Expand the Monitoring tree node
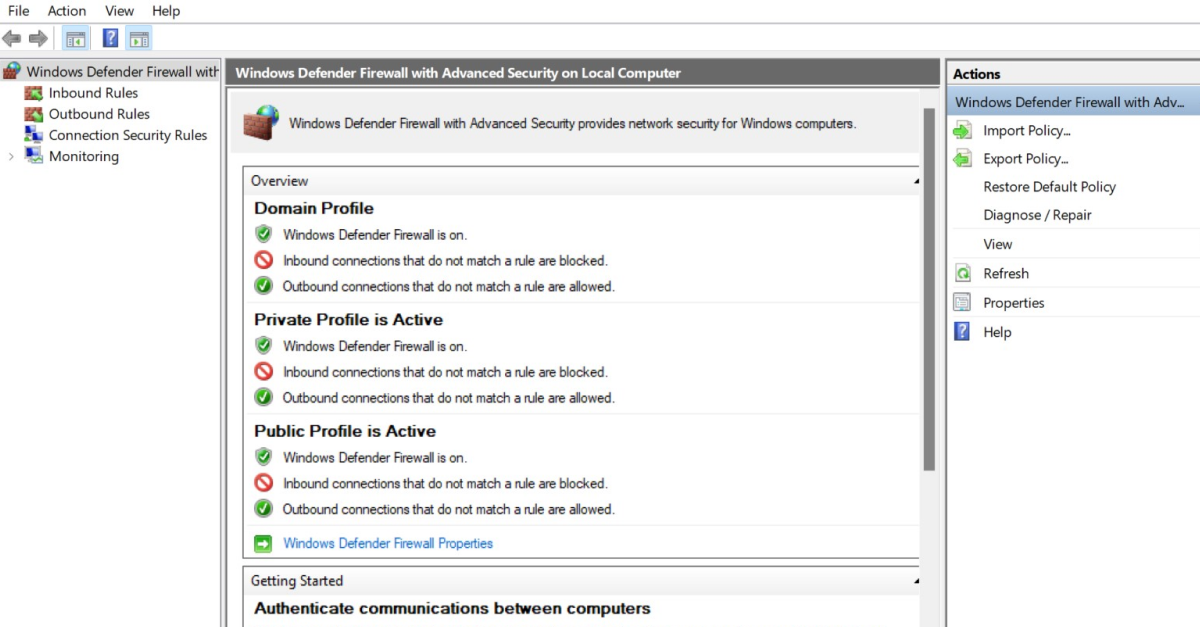This screenshot has height=627, width=1200. tap(10, 156)
